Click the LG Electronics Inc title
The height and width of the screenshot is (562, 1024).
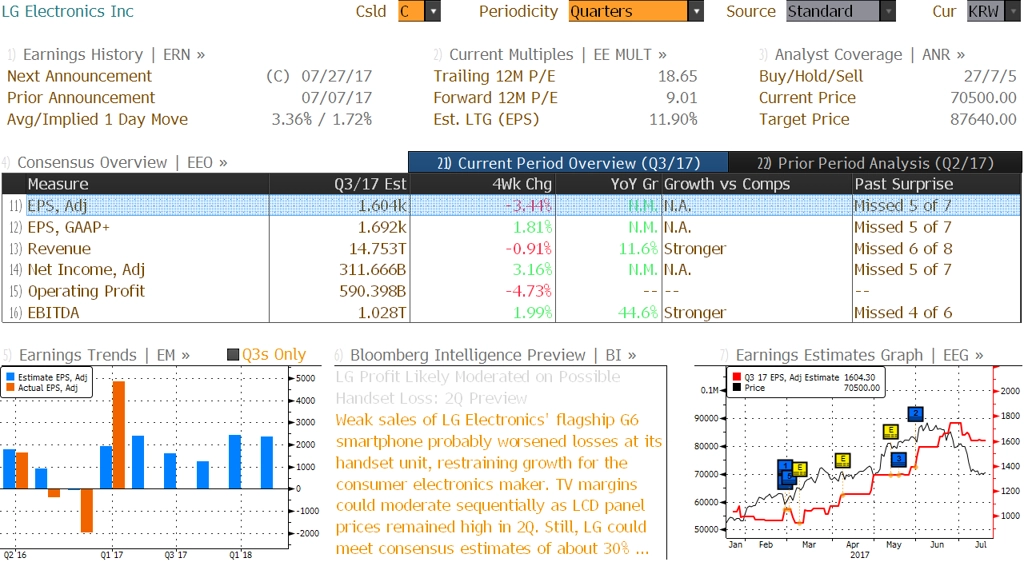click(67, 11)
